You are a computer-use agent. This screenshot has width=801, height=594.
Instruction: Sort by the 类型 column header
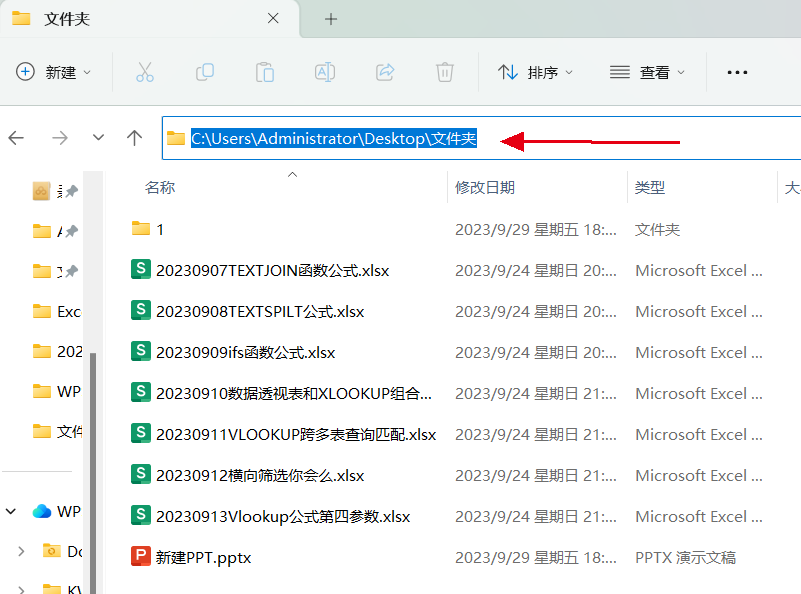click(x=650, y=187)
